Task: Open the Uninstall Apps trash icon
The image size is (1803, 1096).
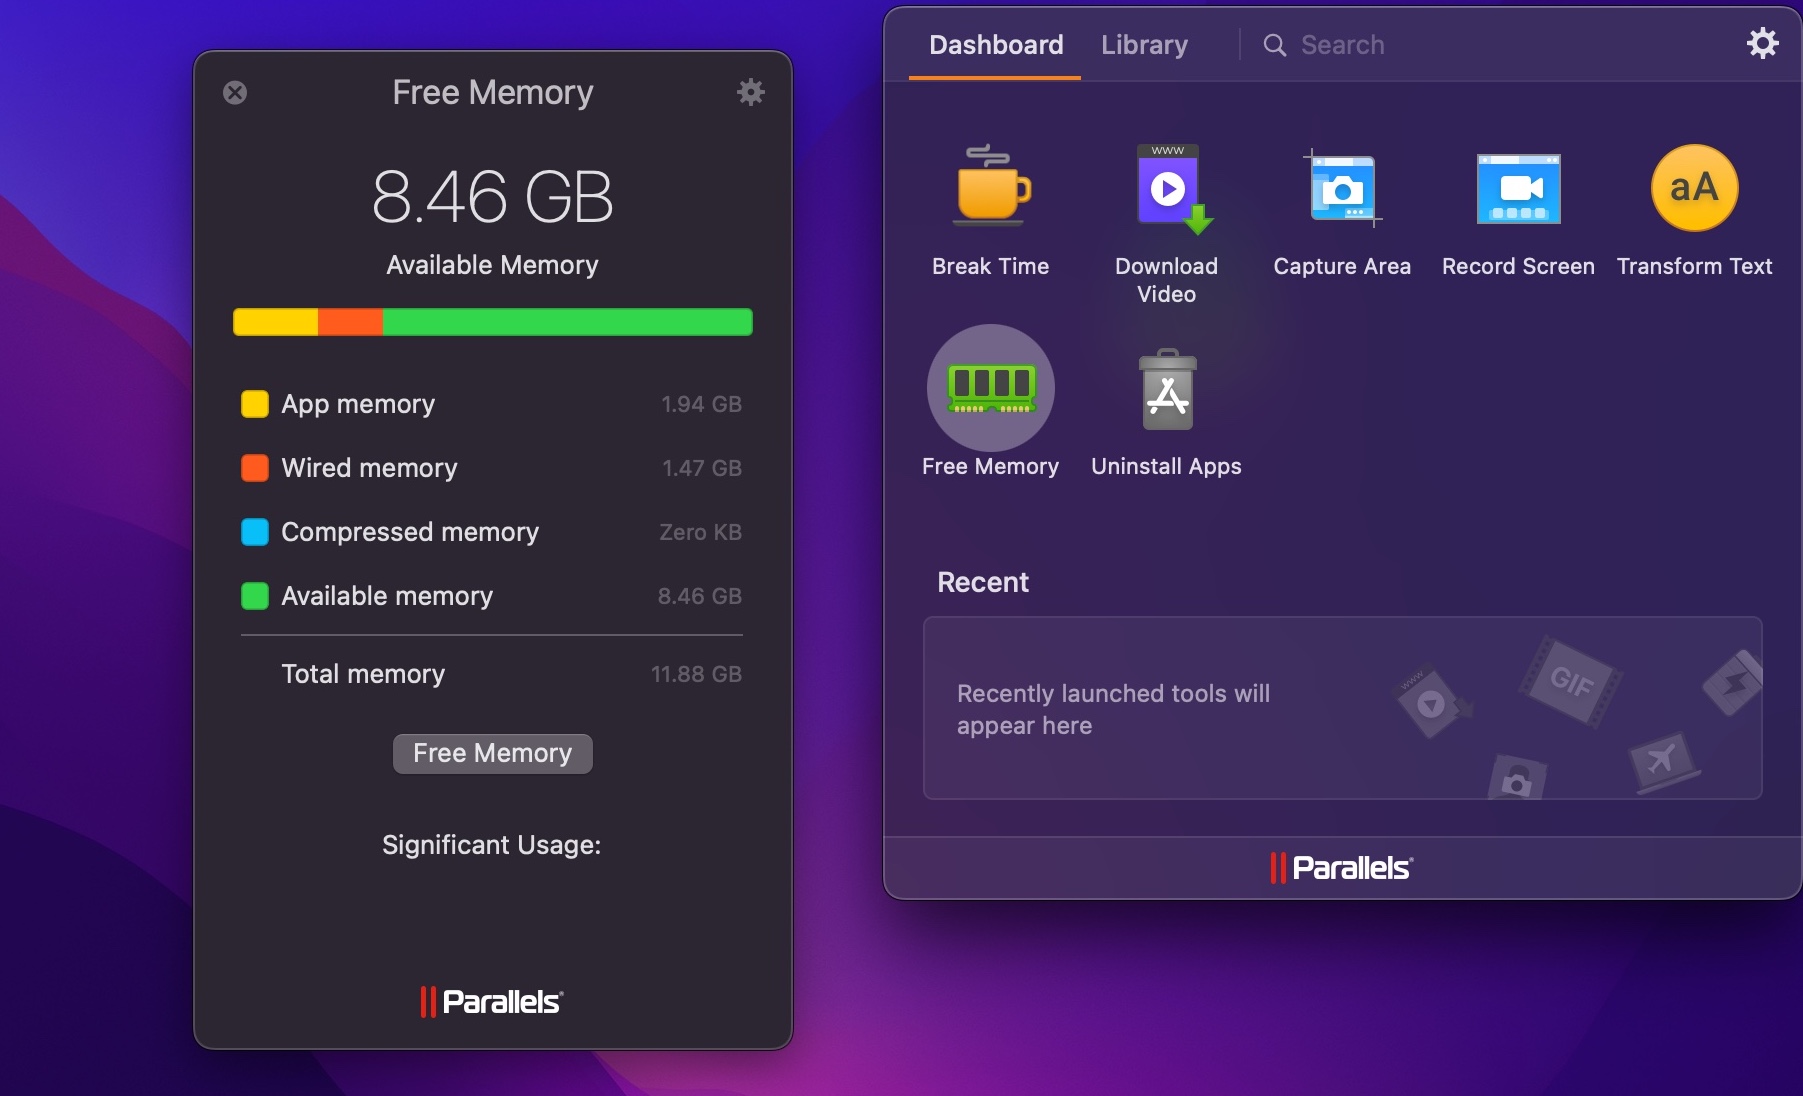Action: point(1167,389)
